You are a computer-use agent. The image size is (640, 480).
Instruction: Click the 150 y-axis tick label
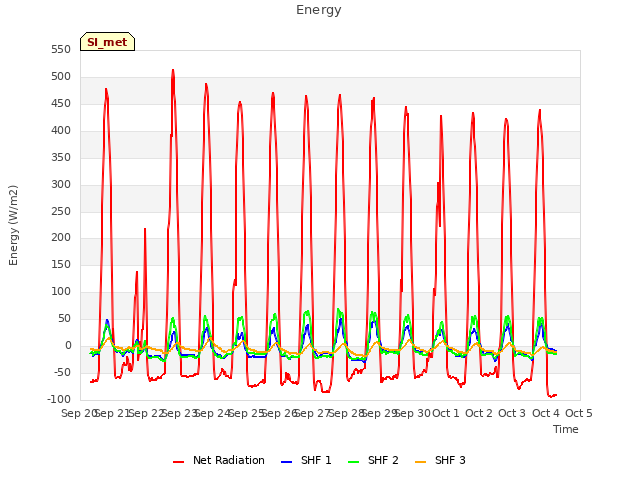[x=61, y=264]
